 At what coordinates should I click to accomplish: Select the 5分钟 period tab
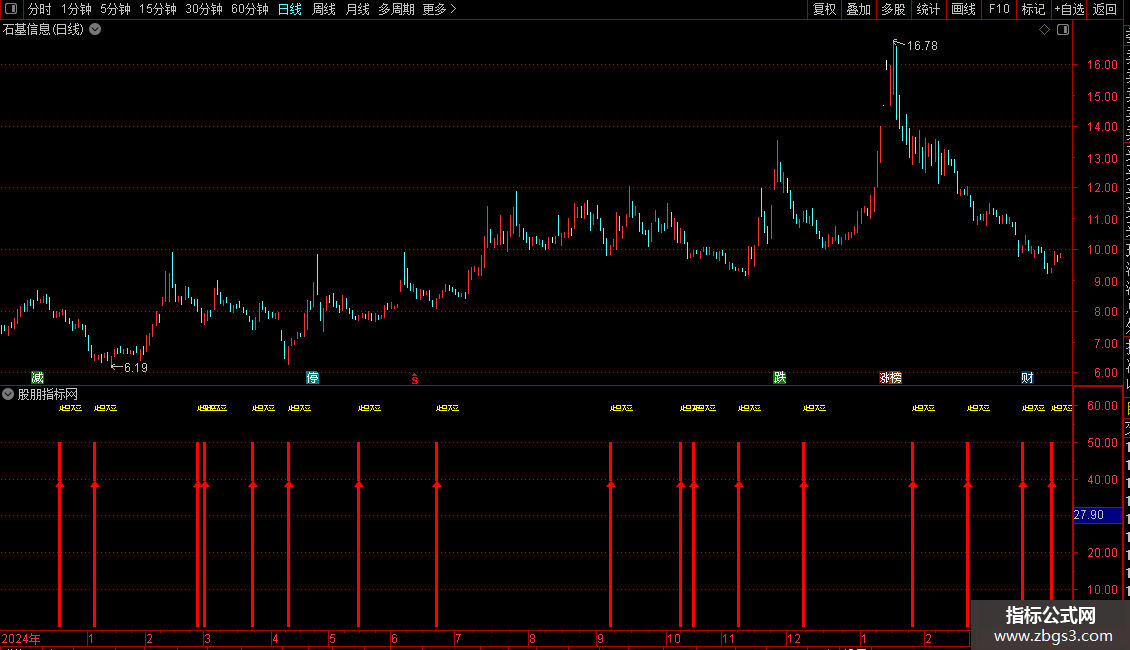115,9
